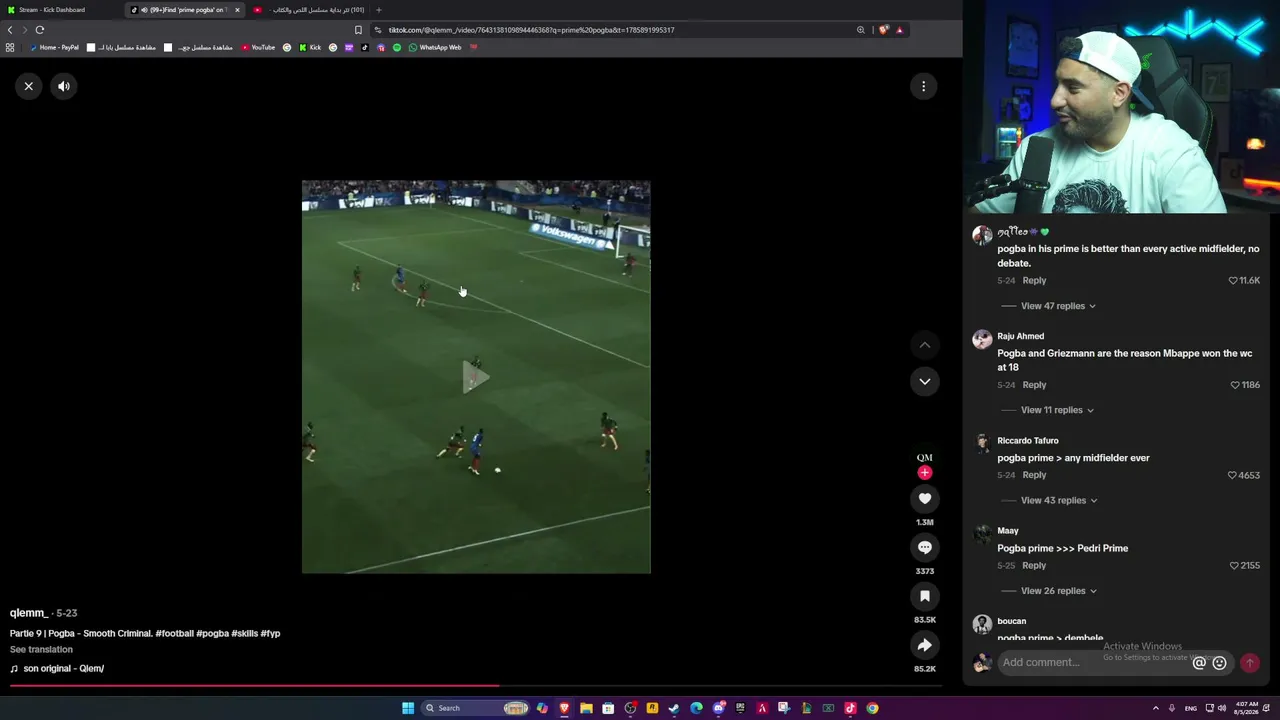
Task: Go back in the browser
Action: tap(10, 30)
